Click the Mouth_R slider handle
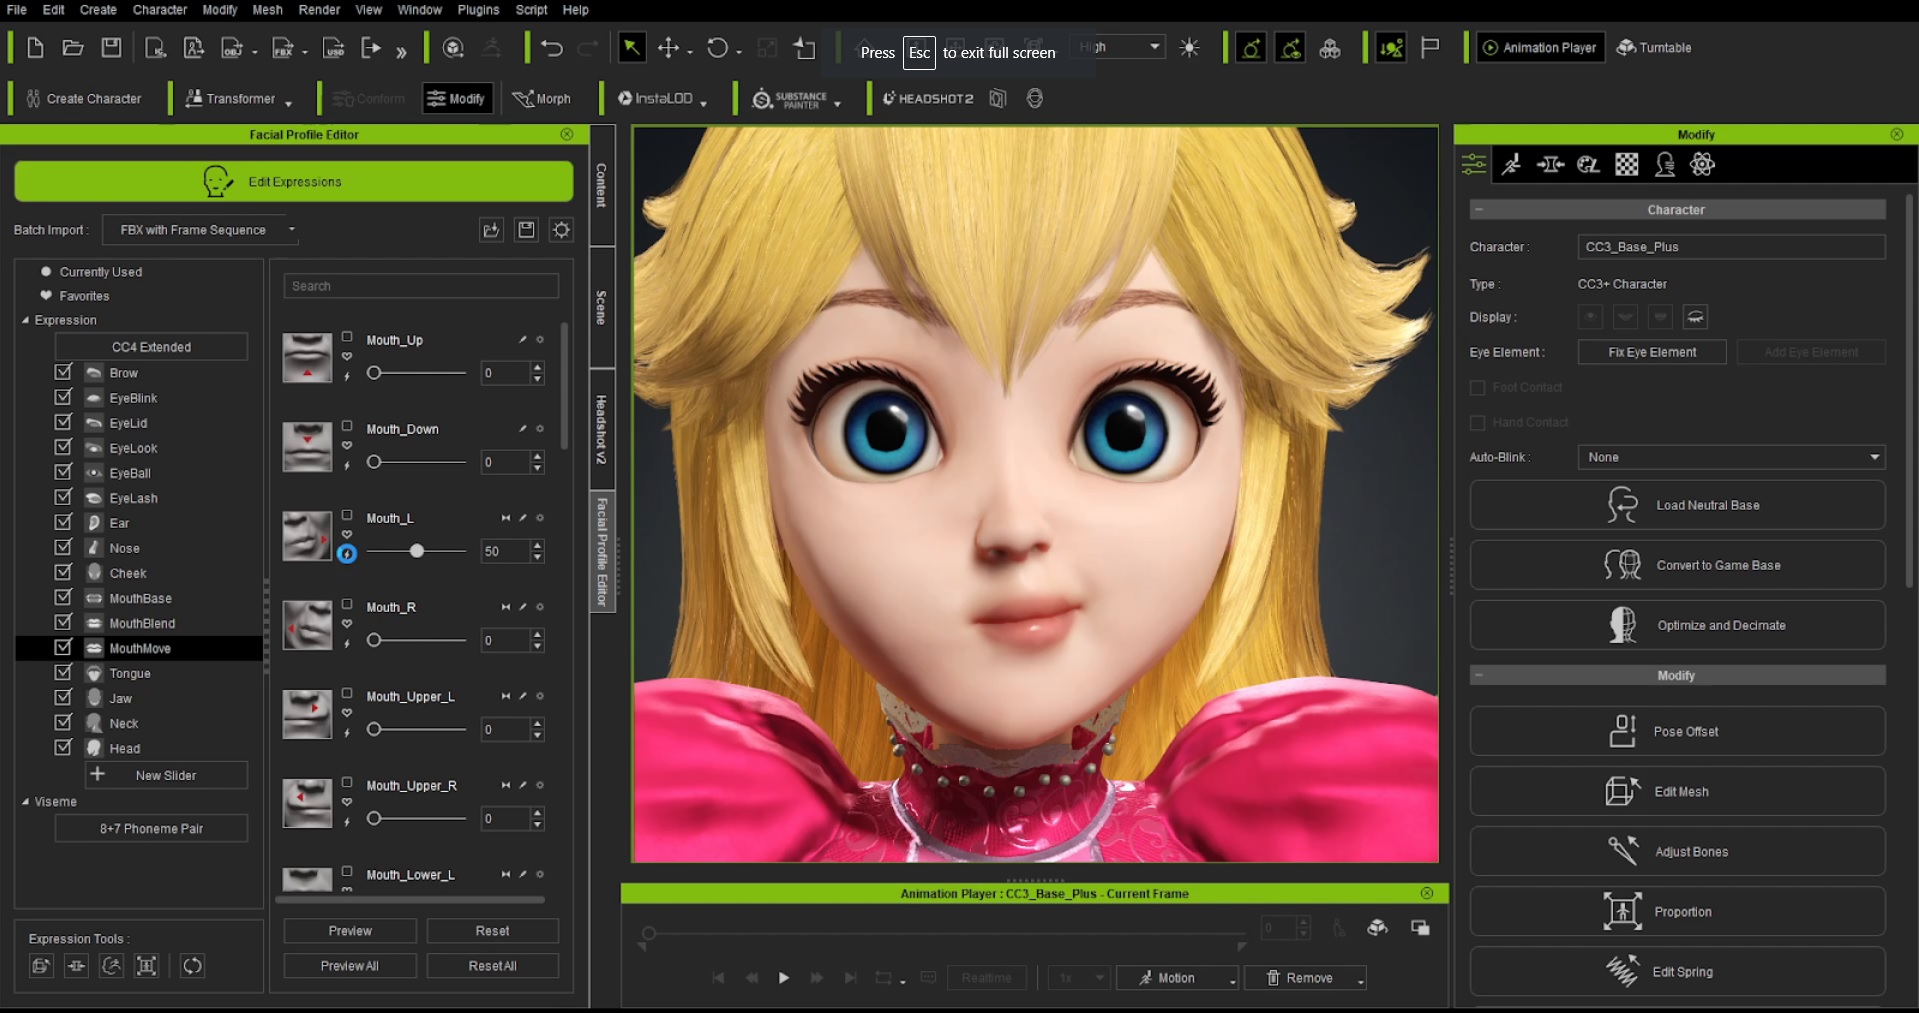 374,640
